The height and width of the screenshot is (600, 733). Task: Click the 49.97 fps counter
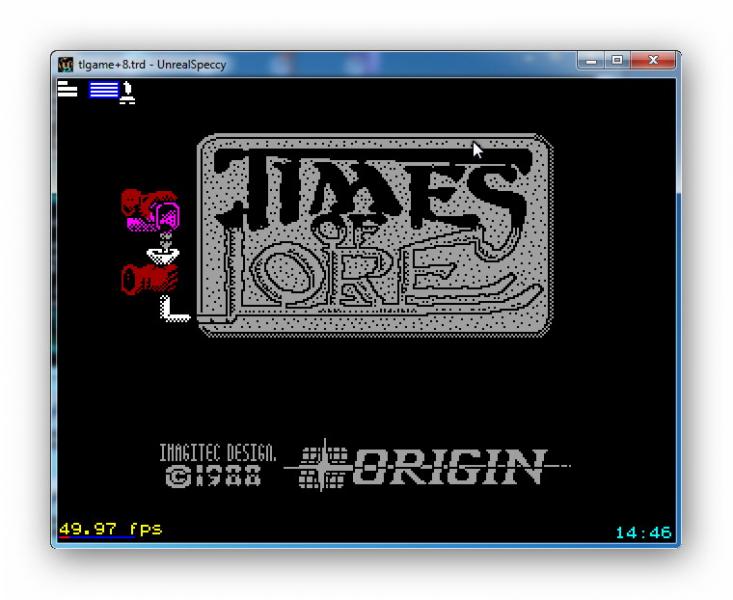[x=110, y=528]
